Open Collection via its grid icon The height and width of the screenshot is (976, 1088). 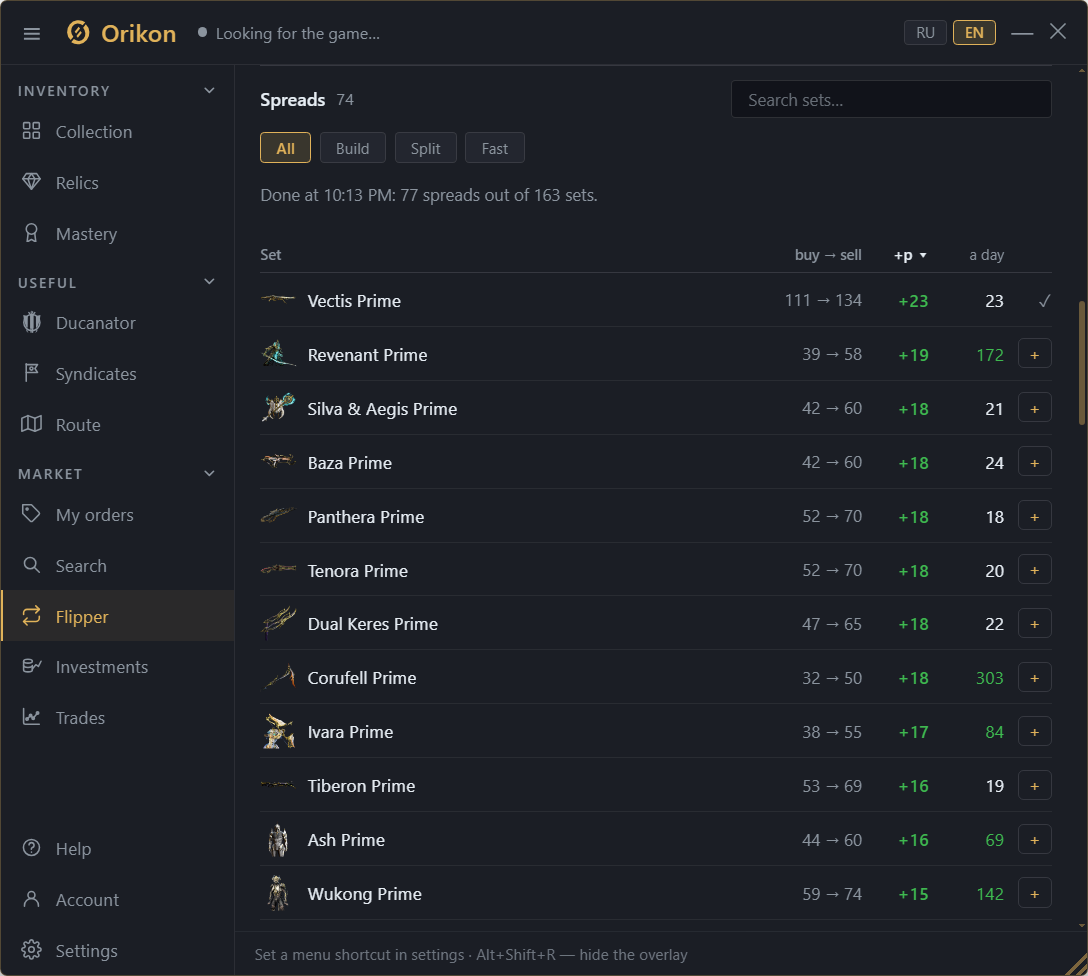click(31, 131)
